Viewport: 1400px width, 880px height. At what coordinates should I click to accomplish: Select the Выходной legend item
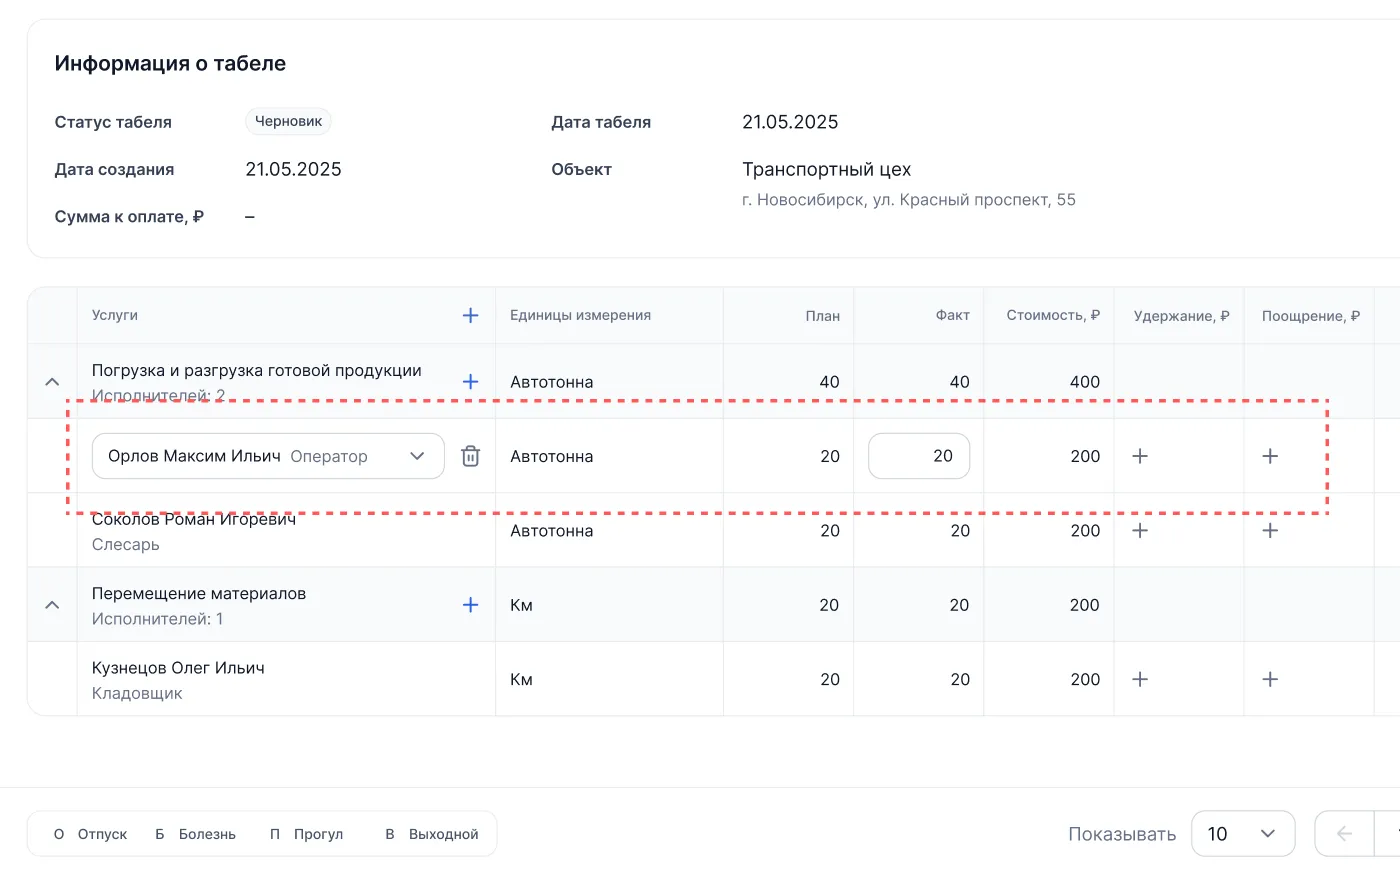pyautogui.click(x=432, y=834)
